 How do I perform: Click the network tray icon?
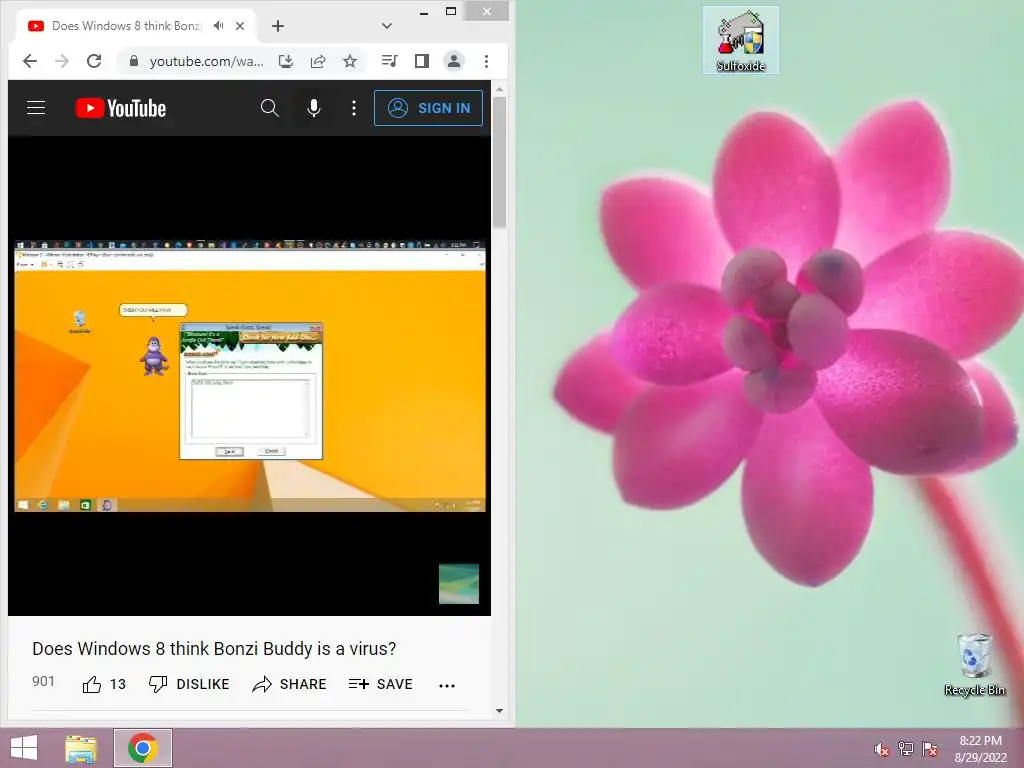pyautogui.click(x=906, y=749)
